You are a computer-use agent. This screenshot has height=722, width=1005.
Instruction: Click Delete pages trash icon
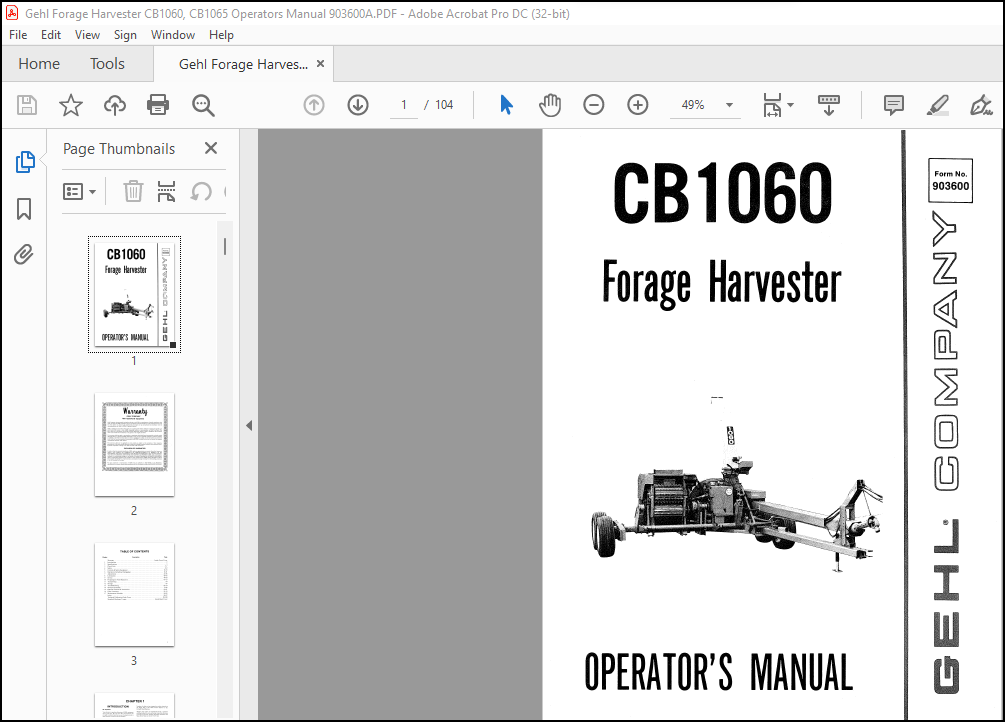point(133,191)
